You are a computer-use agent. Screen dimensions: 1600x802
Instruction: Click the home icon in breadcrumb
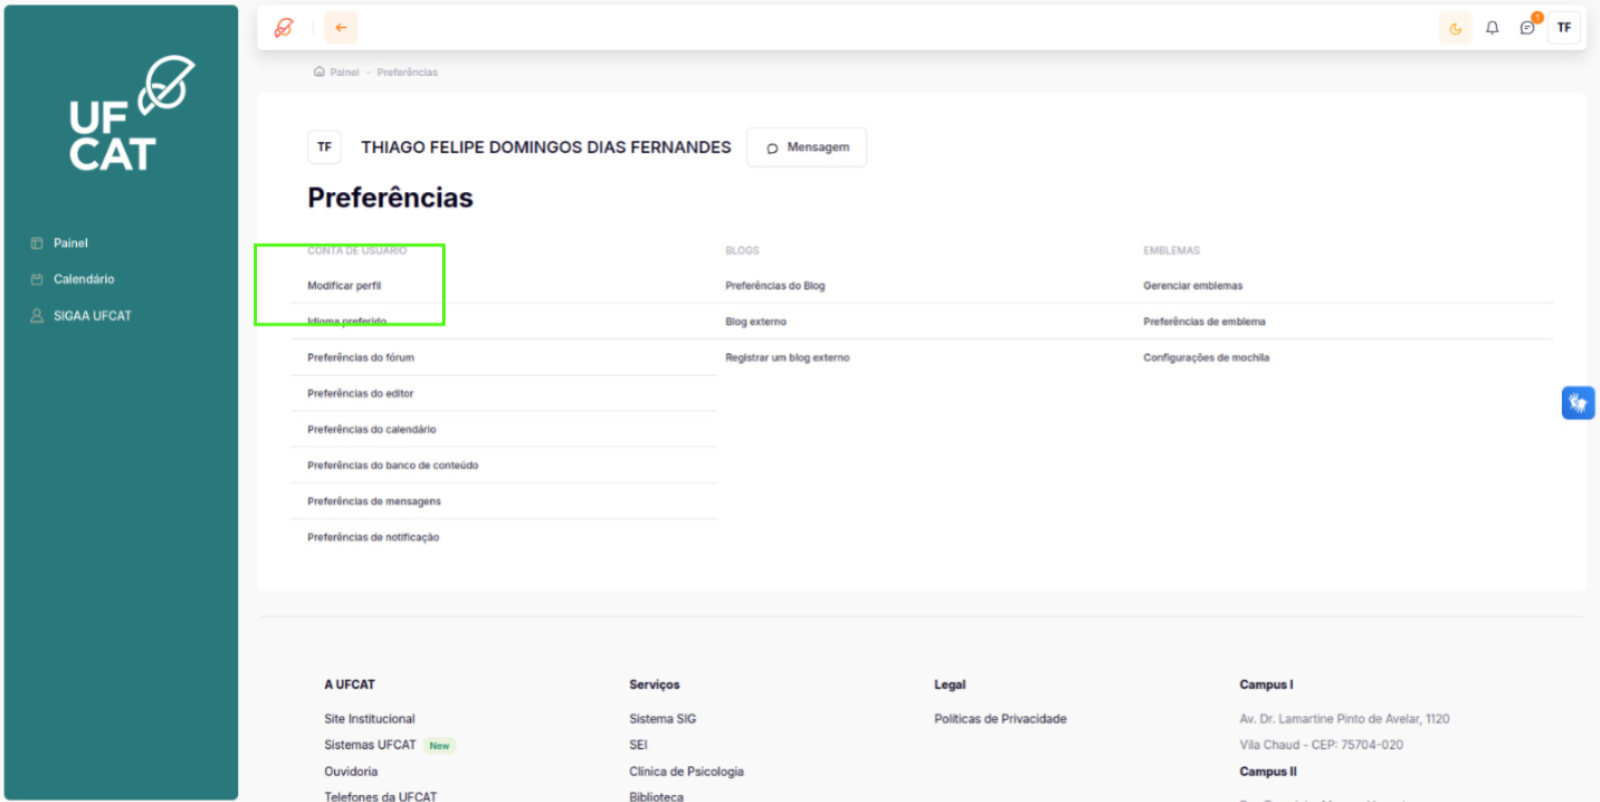[319, 72]
